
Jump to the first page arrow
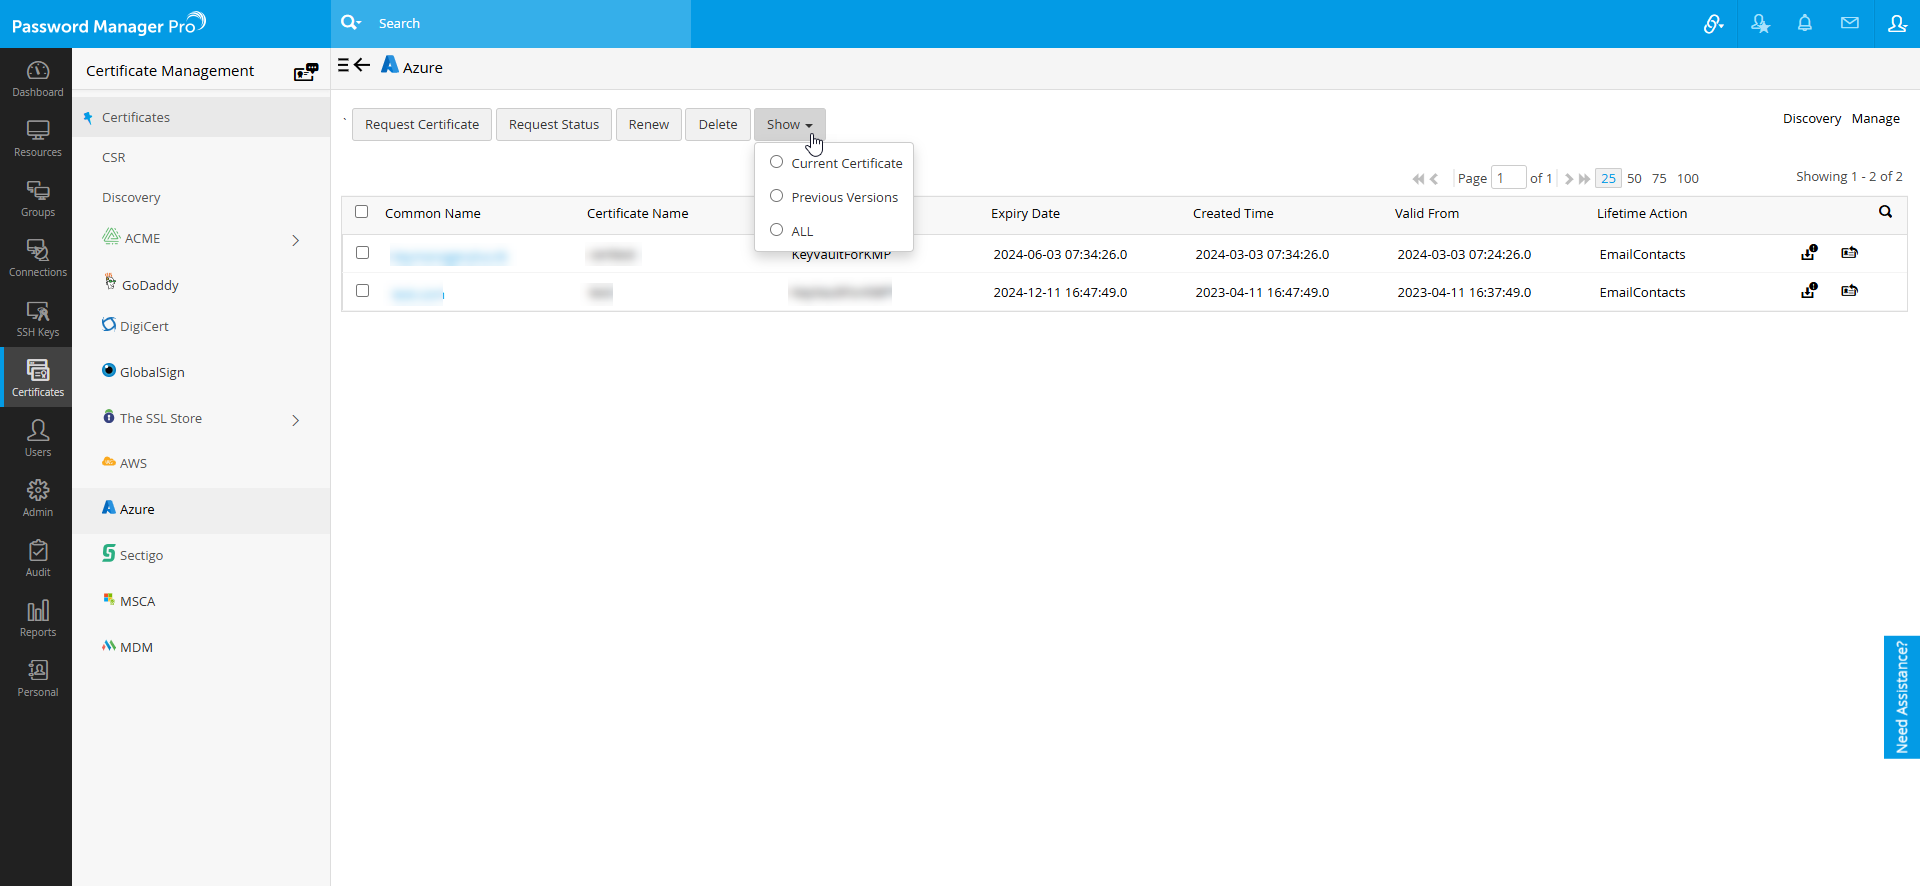coord(1418,179)
